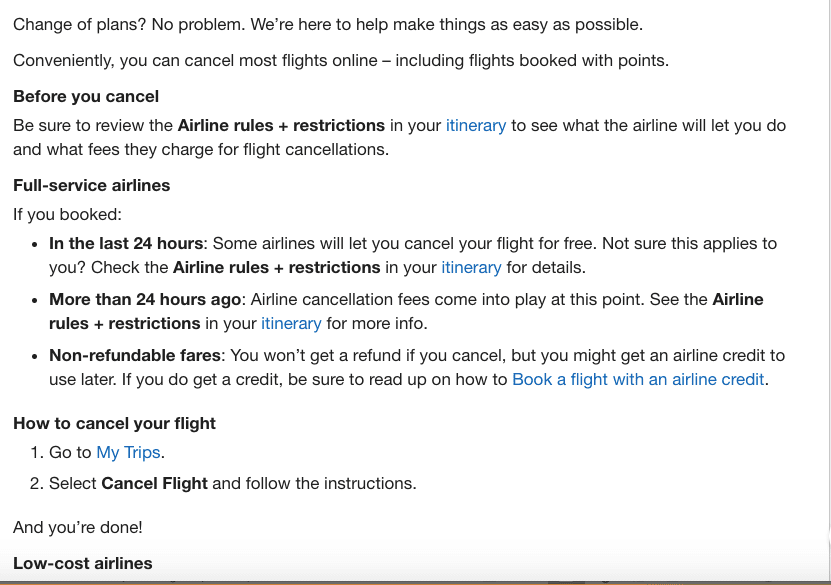Viewport: 831px width, 585px height.
Task: Click the Change of plans? No problem sentence
Action: tap(328, 24)
